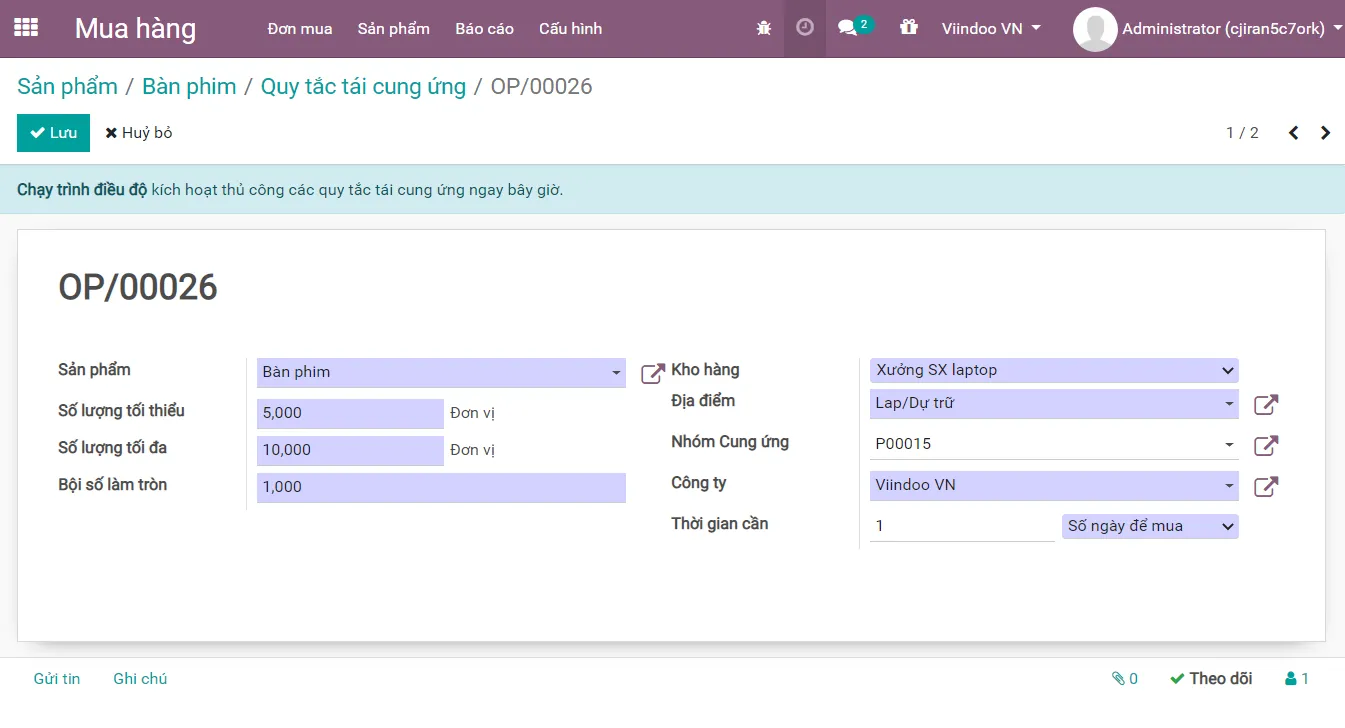The width and height of the screenshot is (1345, 728).
Task: Open the activities clock icon
Action: [x=805, y=28]
